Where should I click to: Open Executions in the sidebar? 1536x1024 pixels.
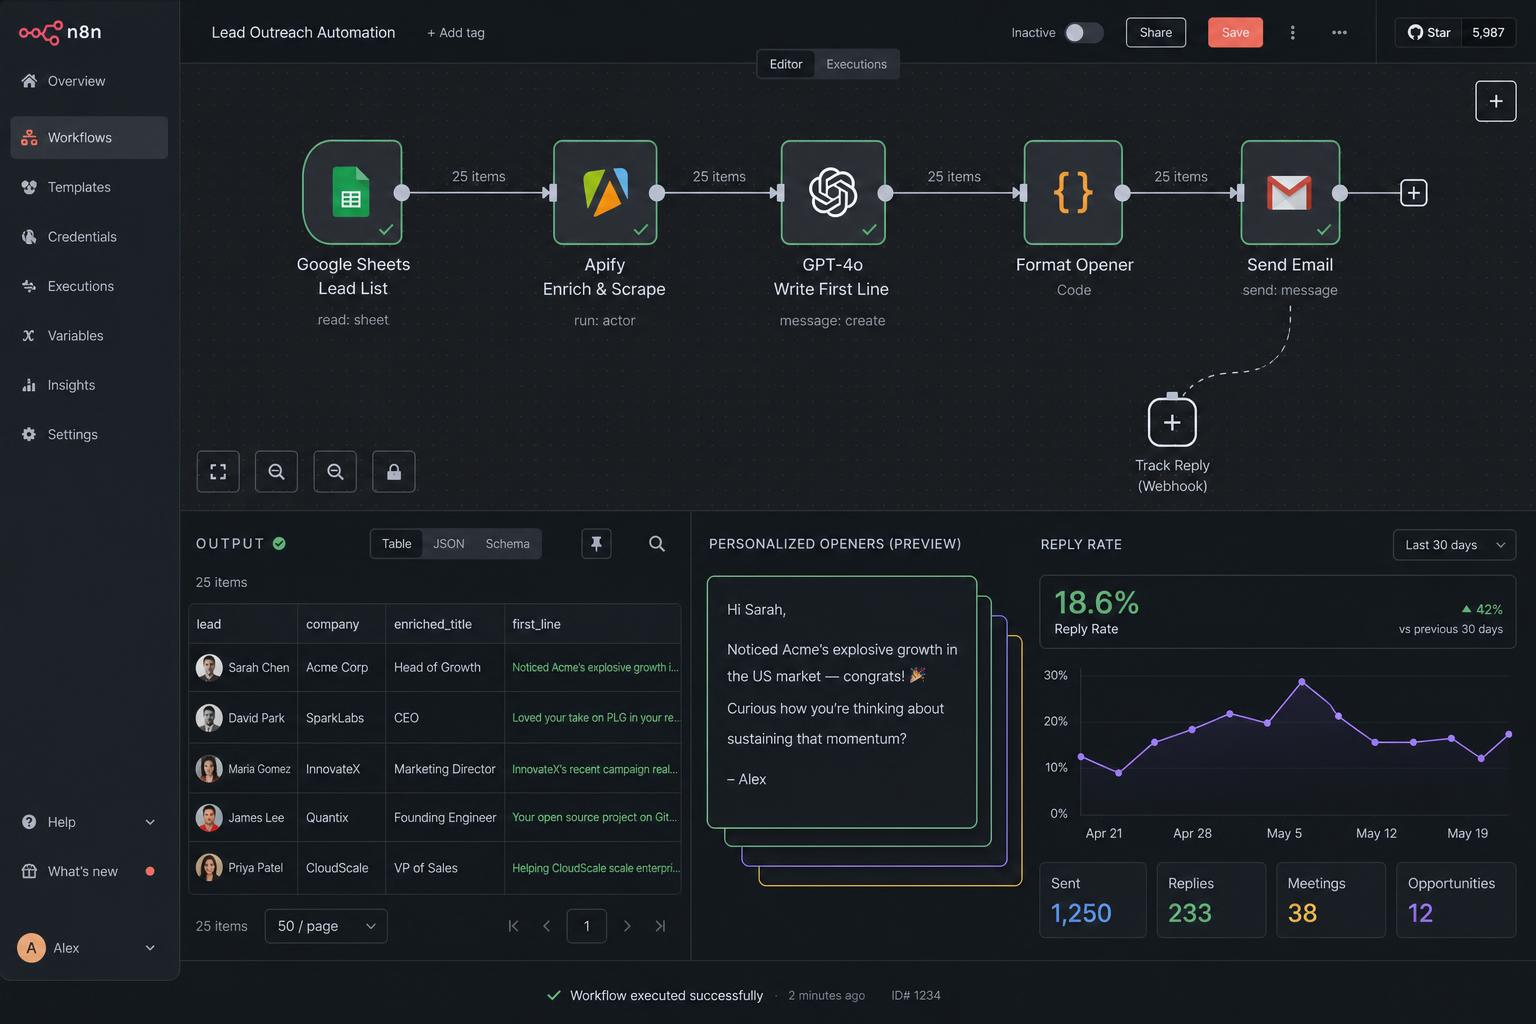(x=89, y=286)
